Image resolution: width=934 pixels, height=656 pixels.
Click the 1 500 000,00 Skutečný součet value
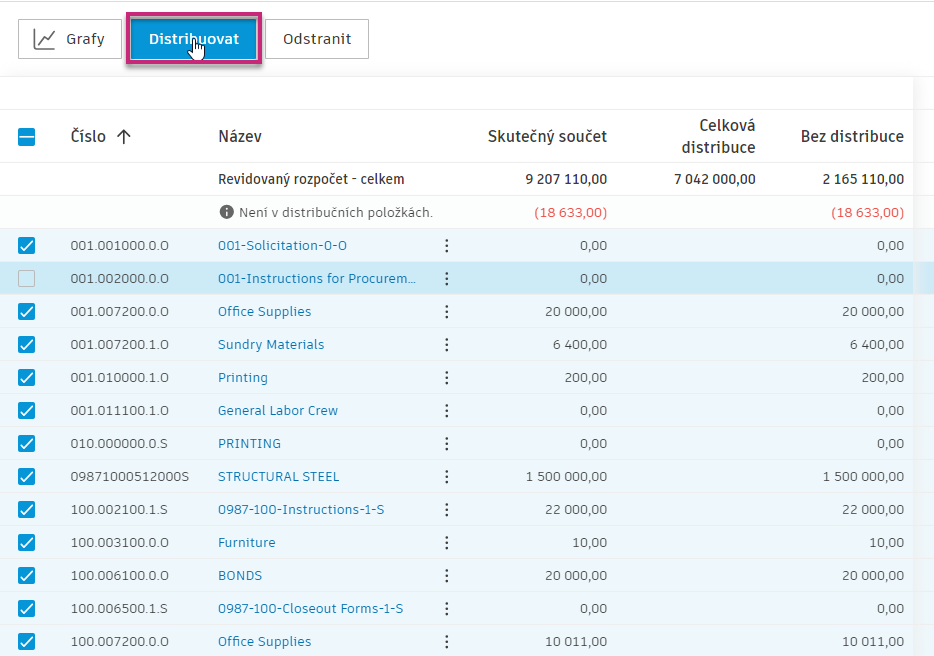566,477
